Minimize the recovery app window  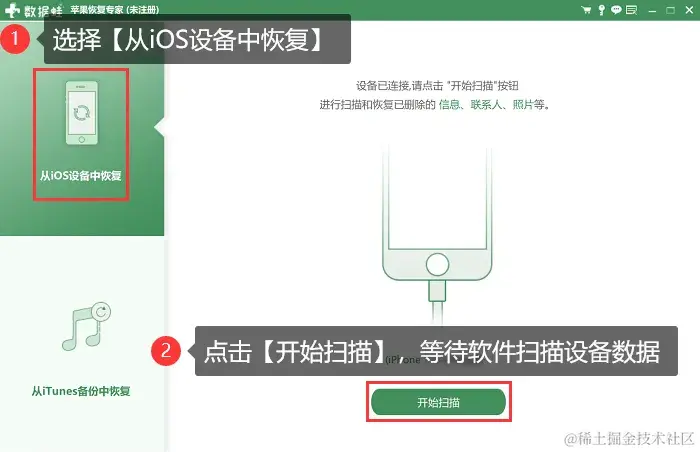coord(652,10)
